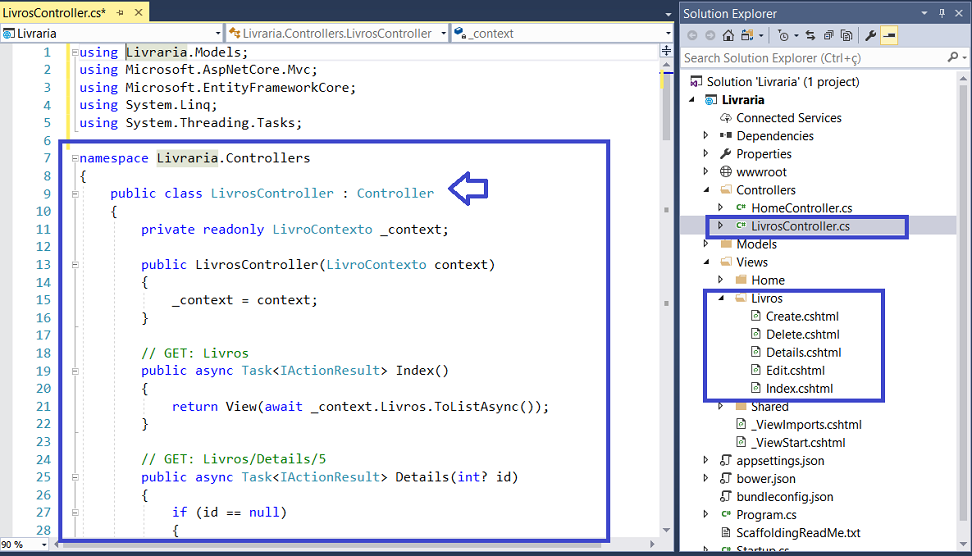972x556 pixels.
Task: Expand the Dependencies node
Action: 706,136
